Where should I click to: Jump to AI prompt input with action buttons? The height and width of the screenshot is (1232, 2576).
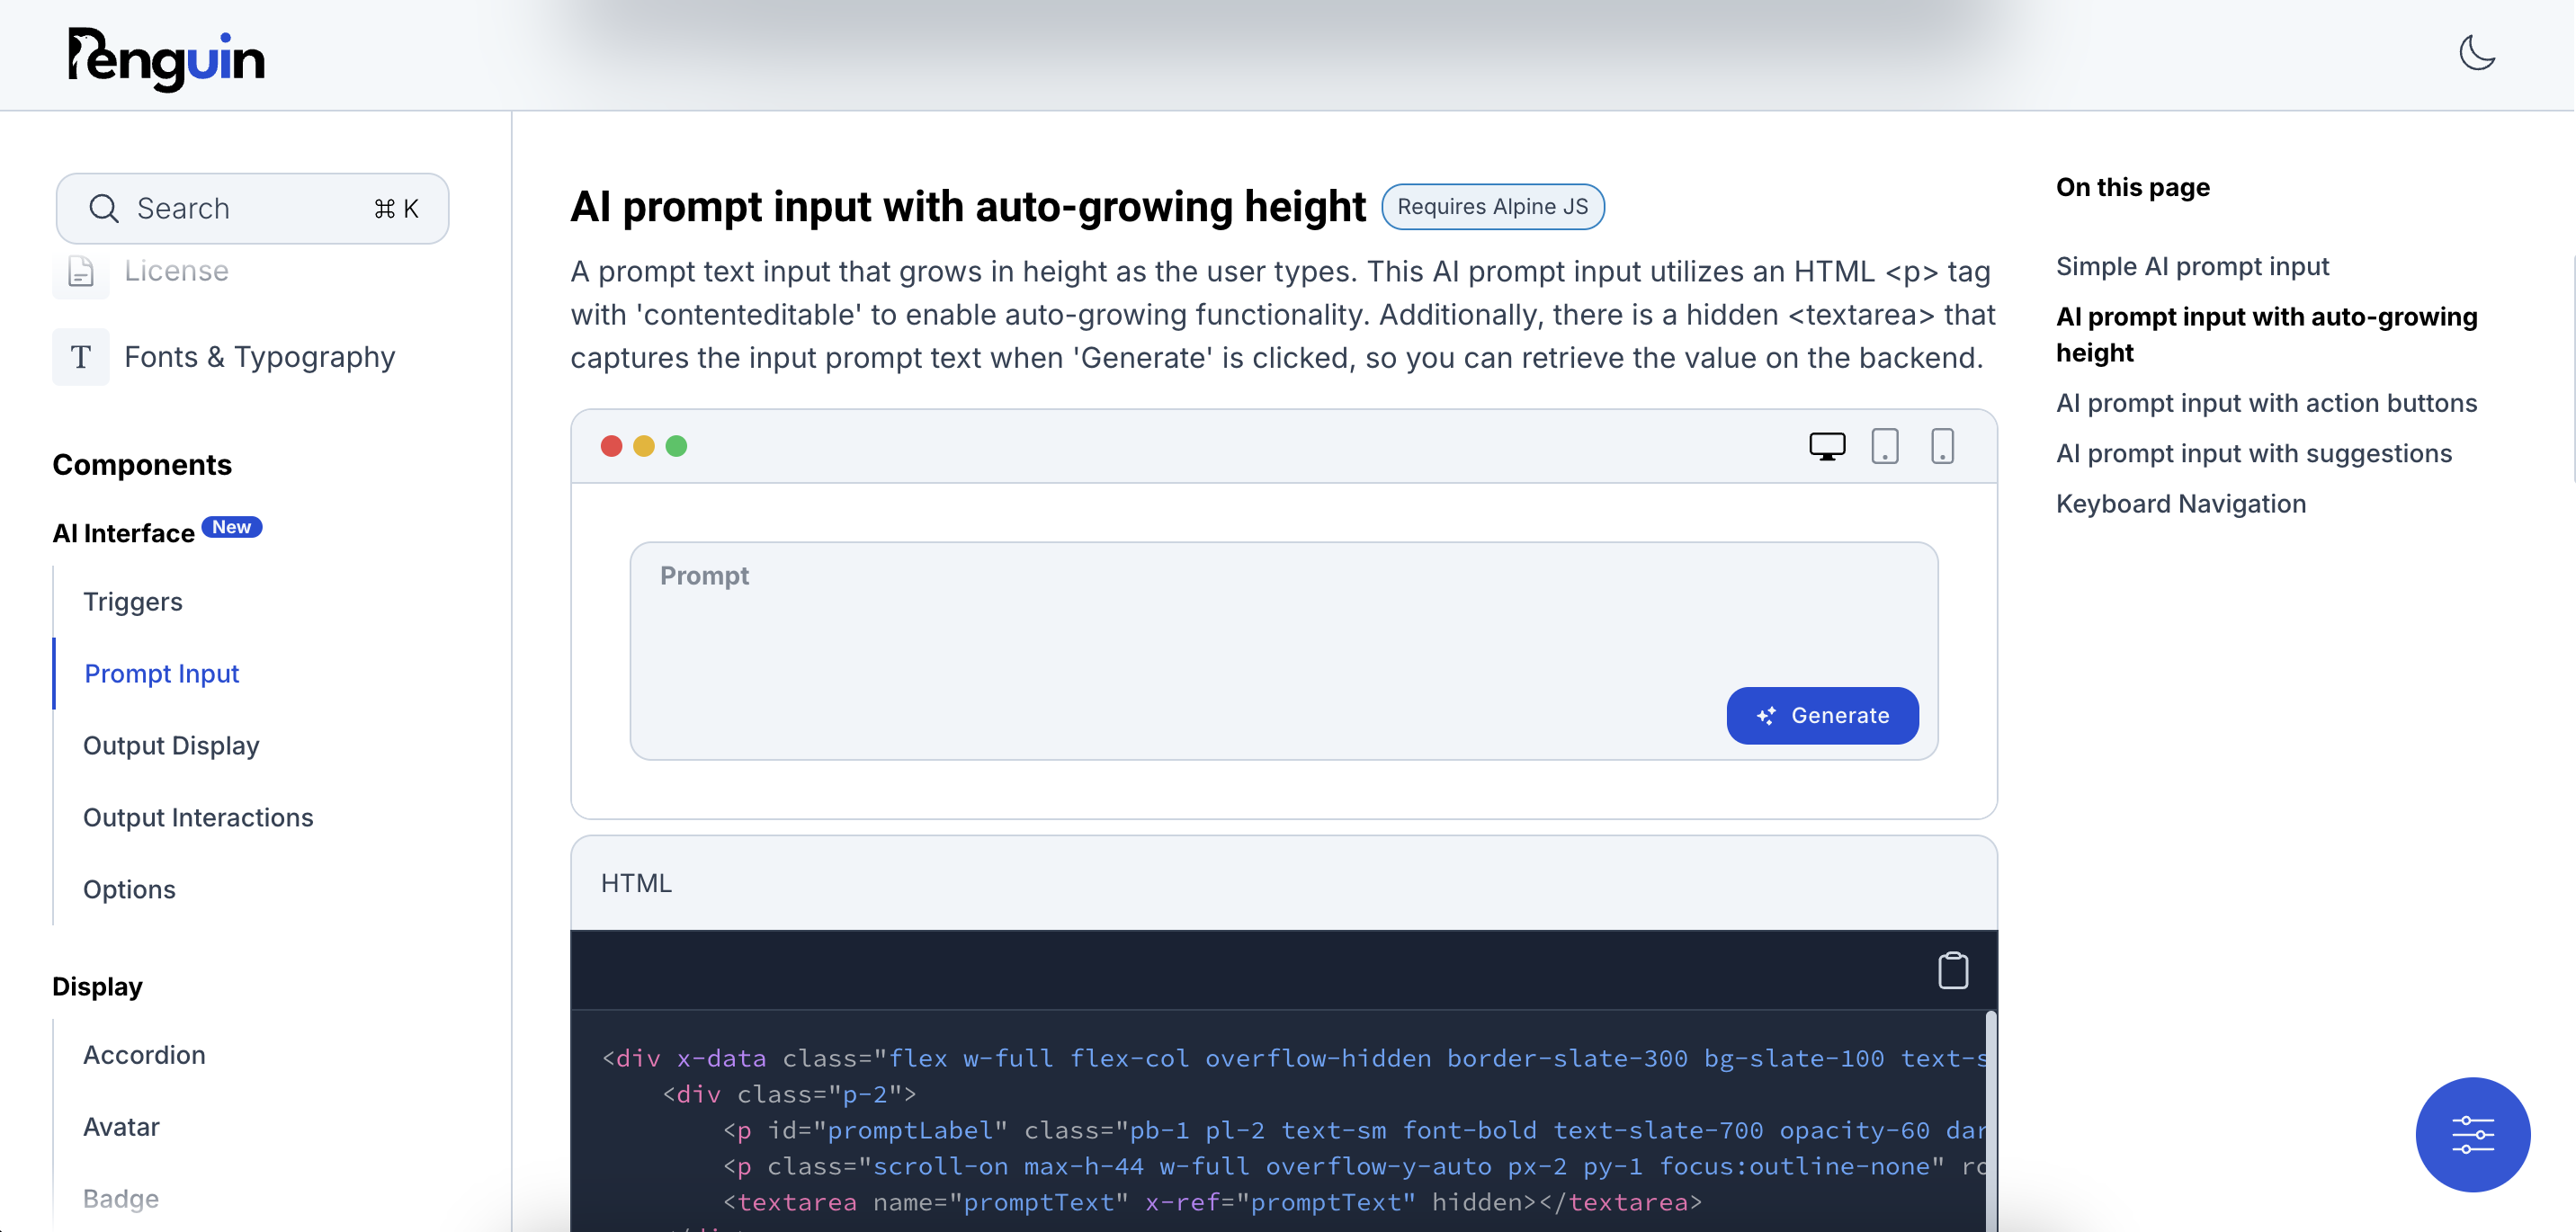pos(2266,403)
